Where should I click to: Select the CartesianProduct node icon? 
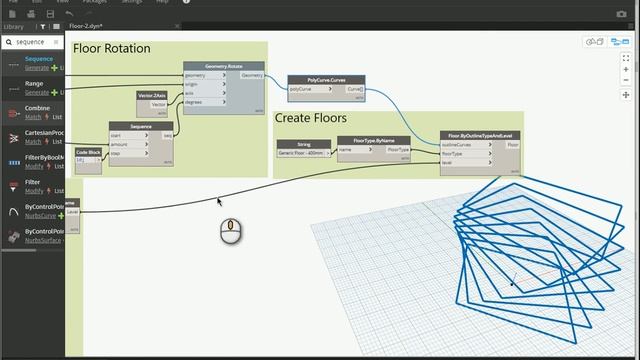14,138
